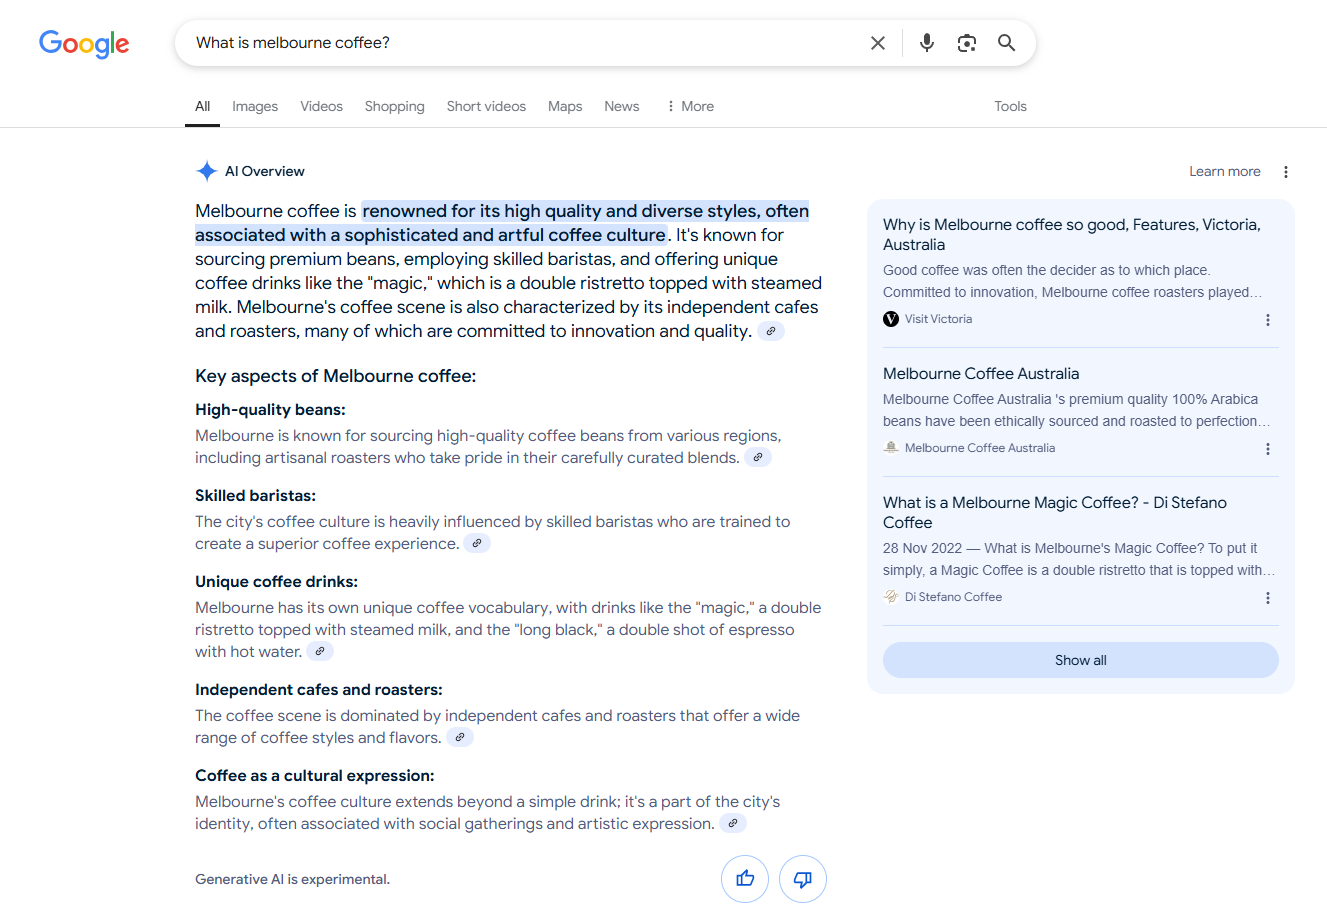
Task: Click 'Key aspects of Melbourne coffee:' heading
Action: point(335,376)
